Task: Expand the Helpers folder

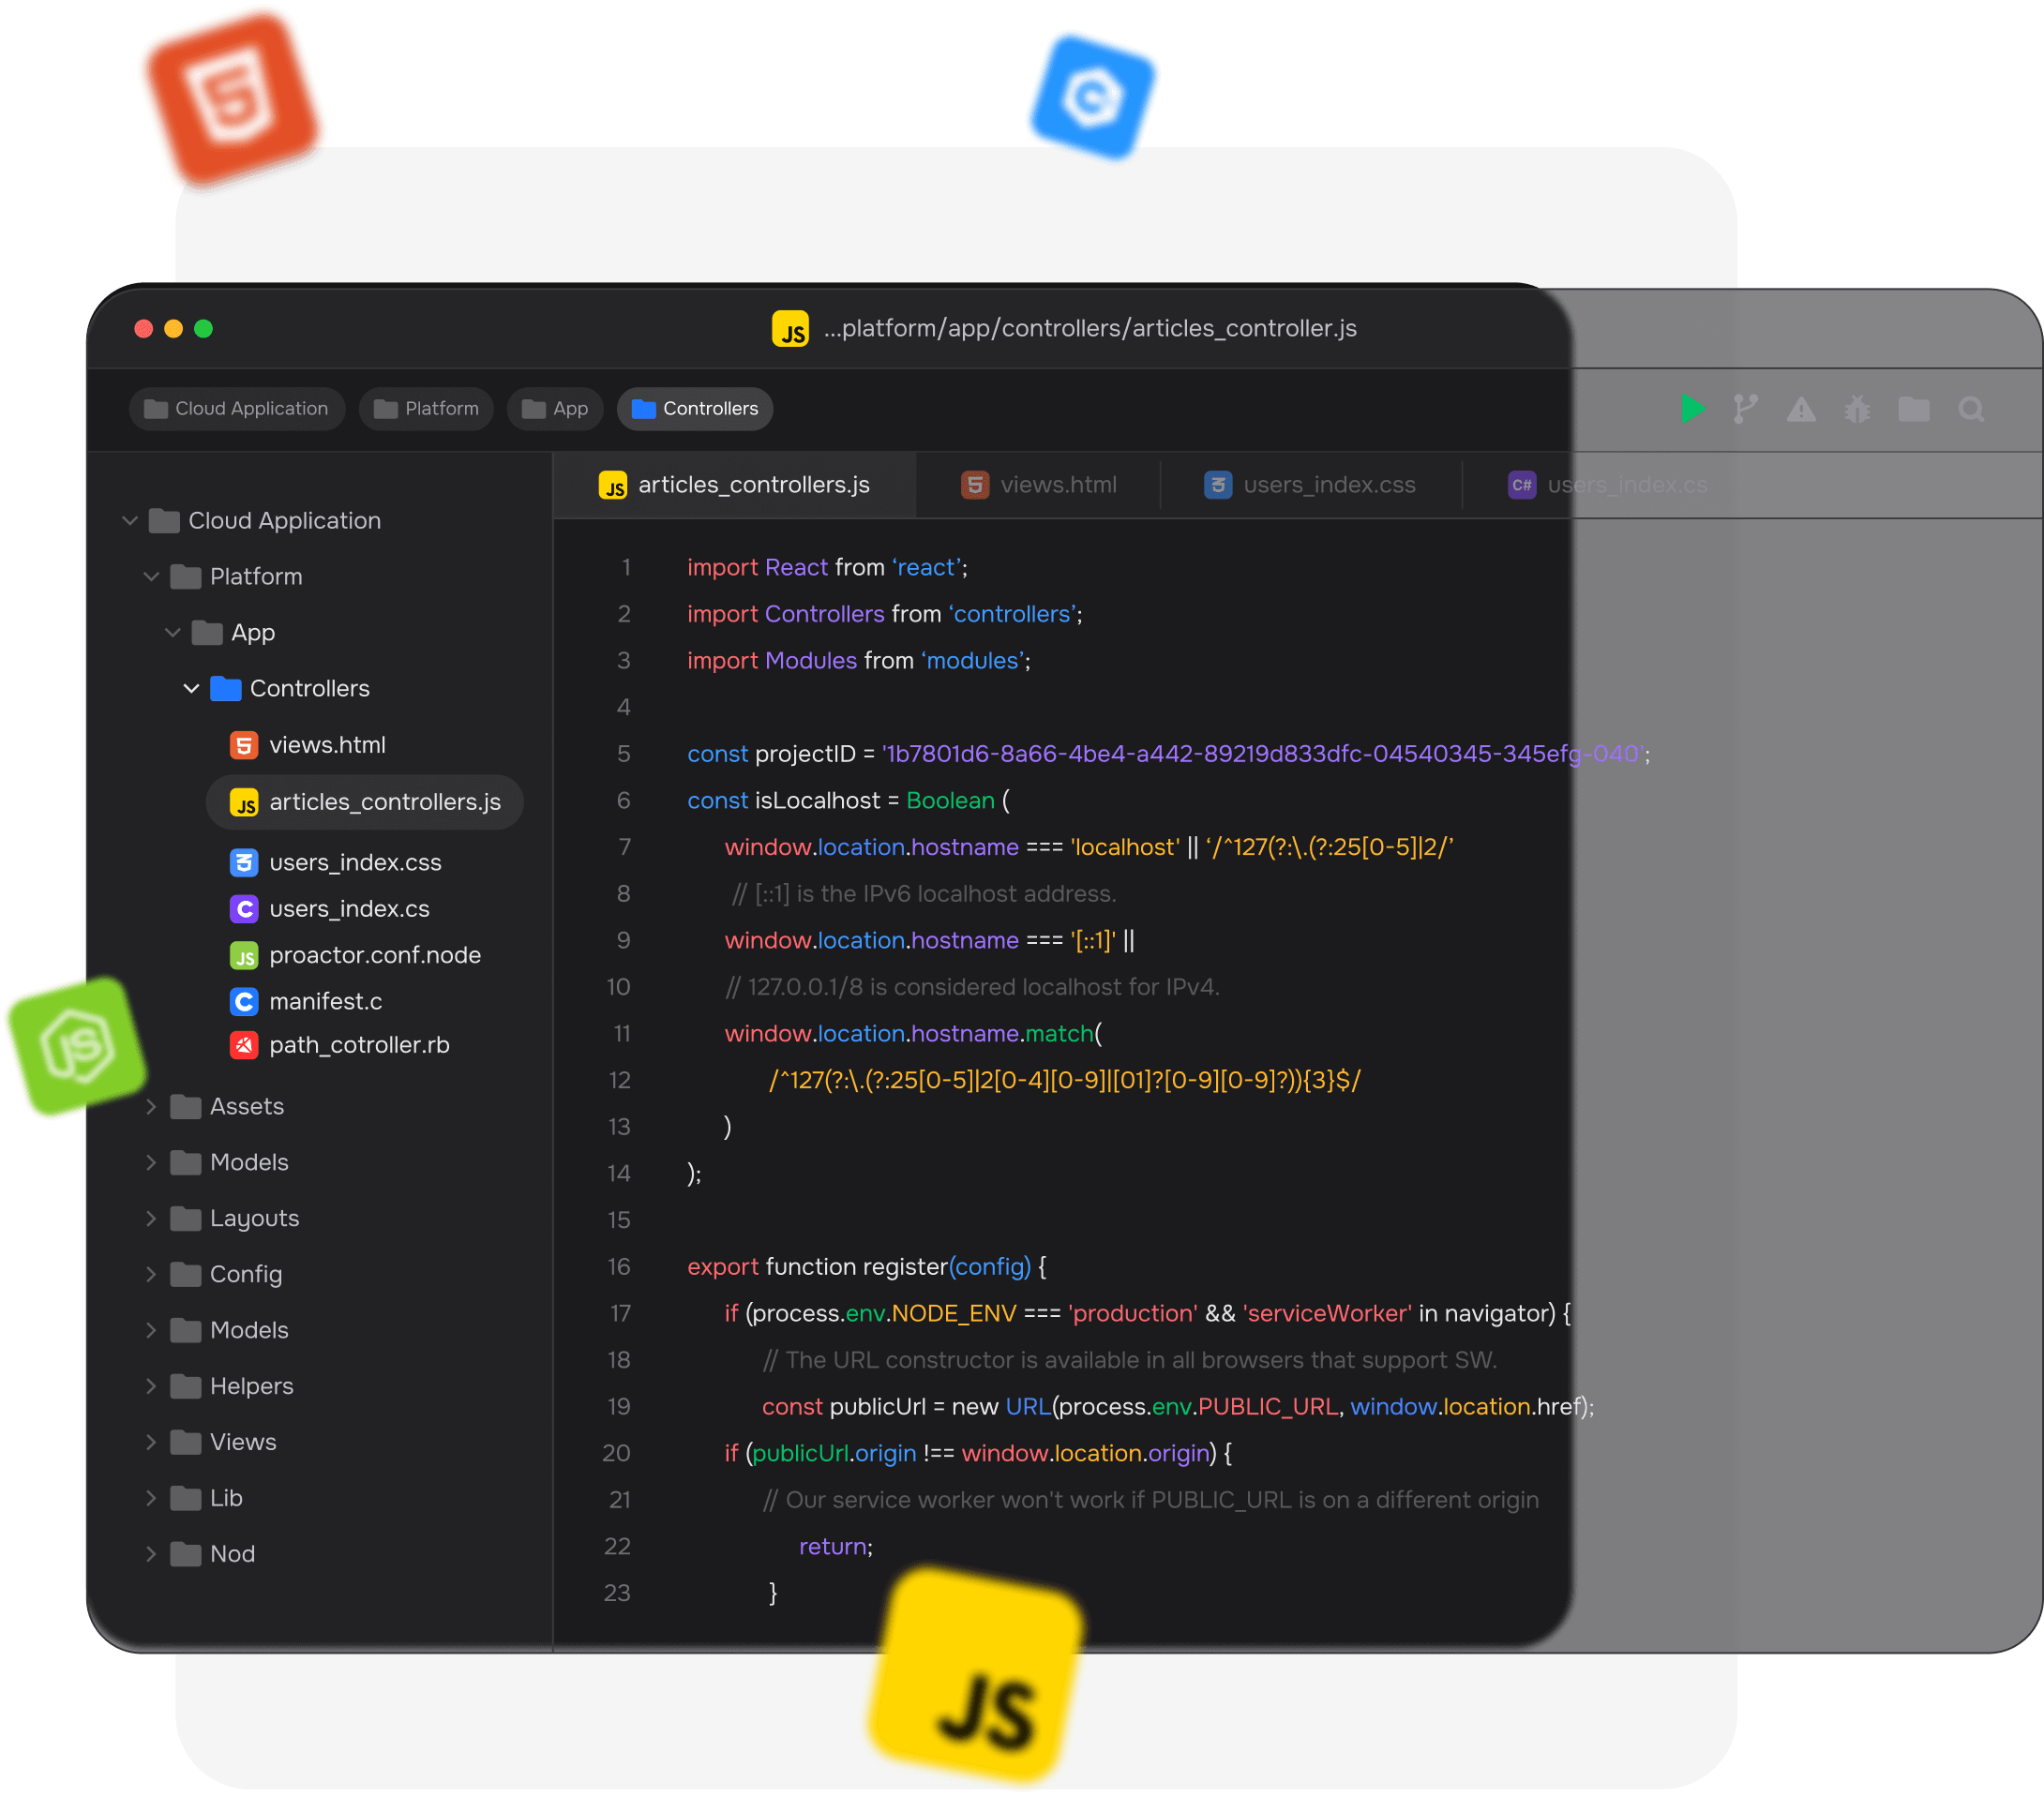Action: (151, 1387)
